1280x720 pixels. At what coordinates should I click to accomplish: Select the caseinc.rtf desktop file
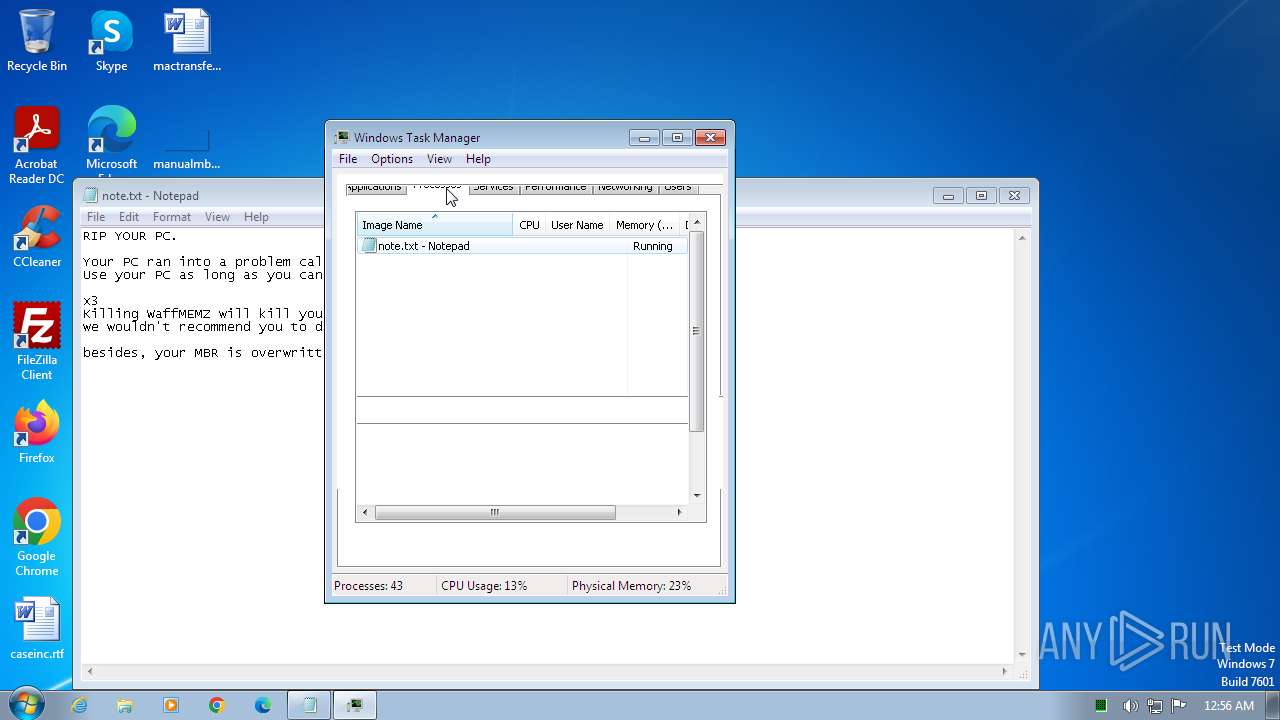[x=37, y=628]
